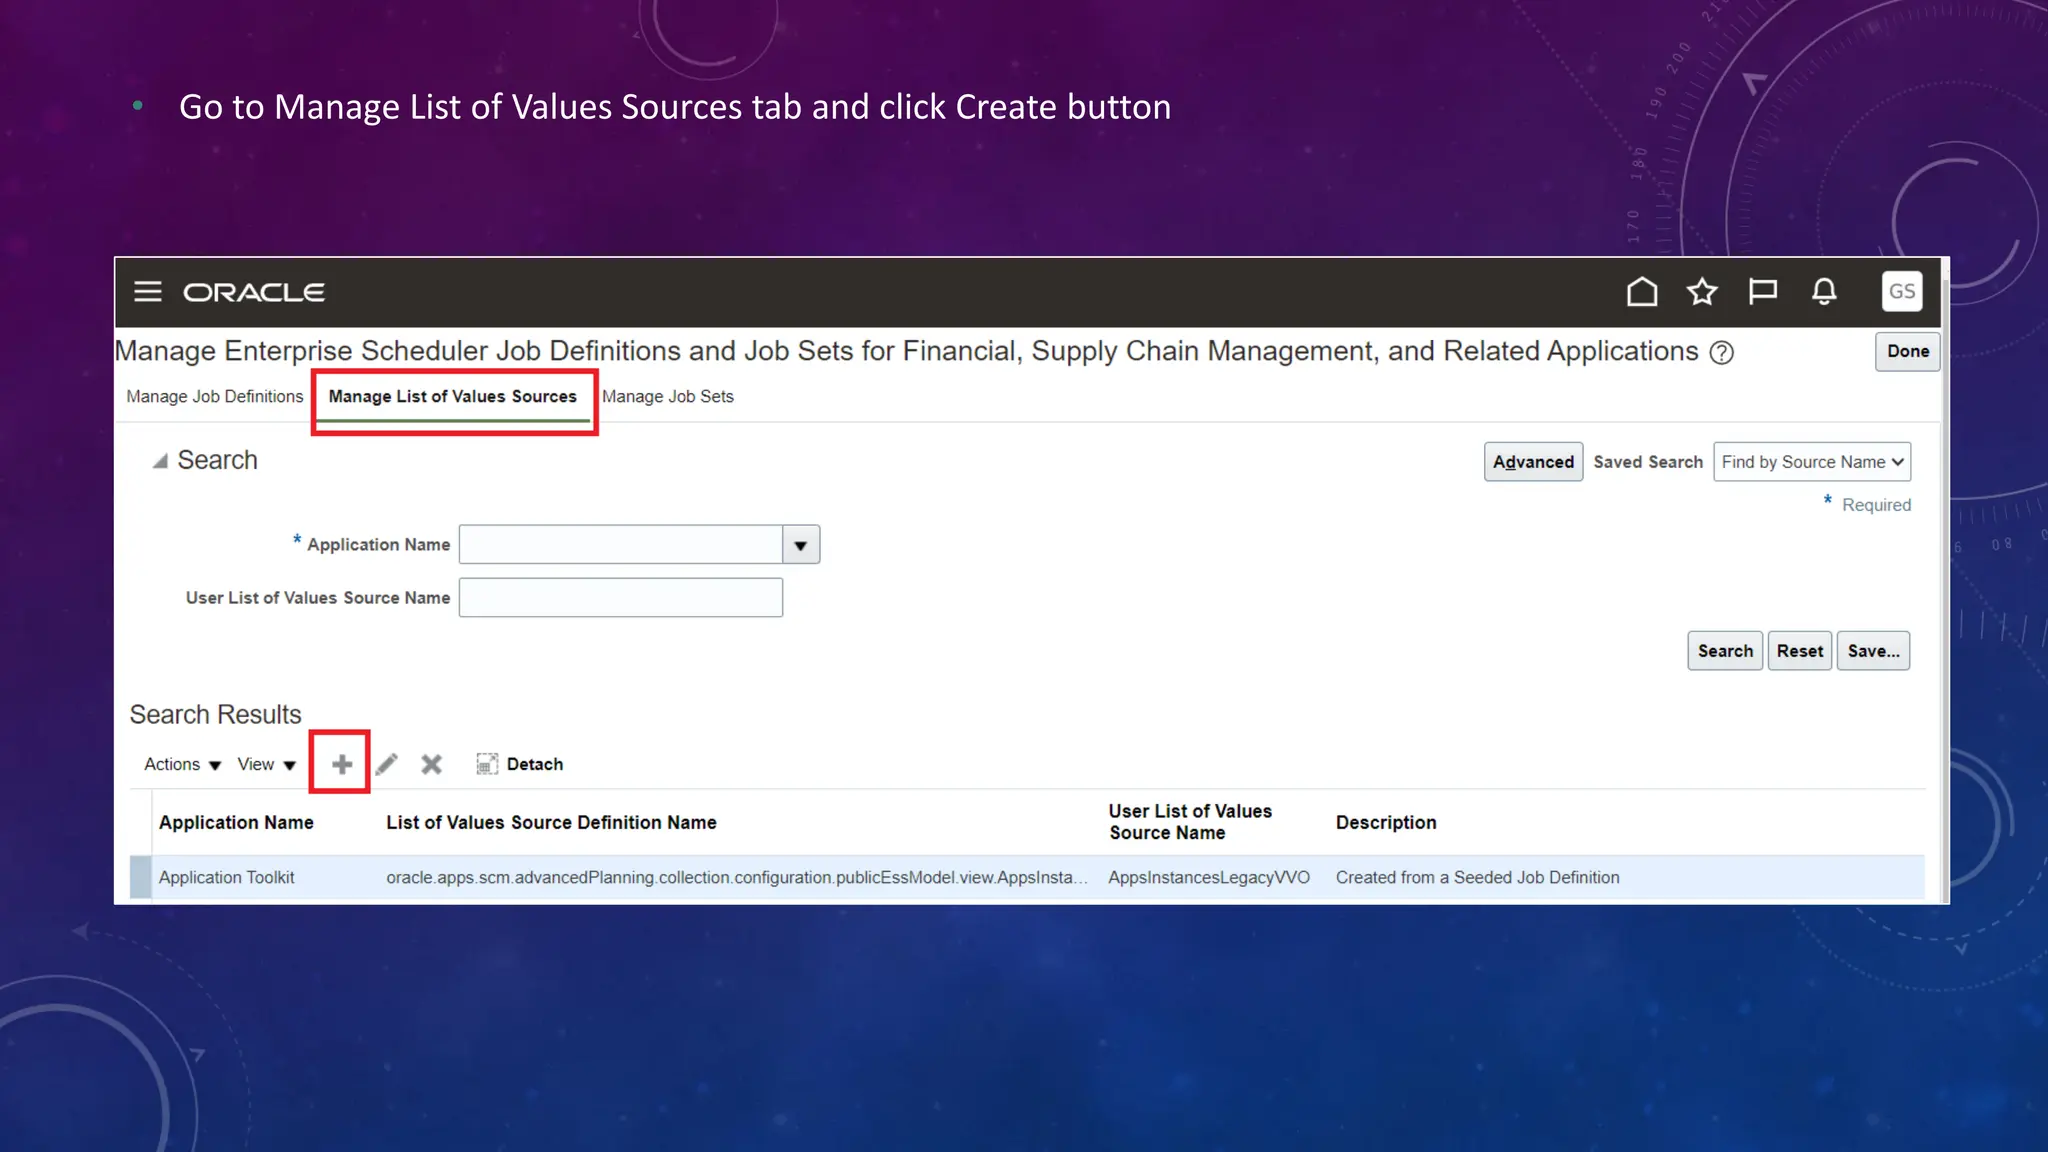Open Notifications bell icon
The height and width of the screenshot is (1152, 2048).
pyautogui.click(x=1824, y=292)
